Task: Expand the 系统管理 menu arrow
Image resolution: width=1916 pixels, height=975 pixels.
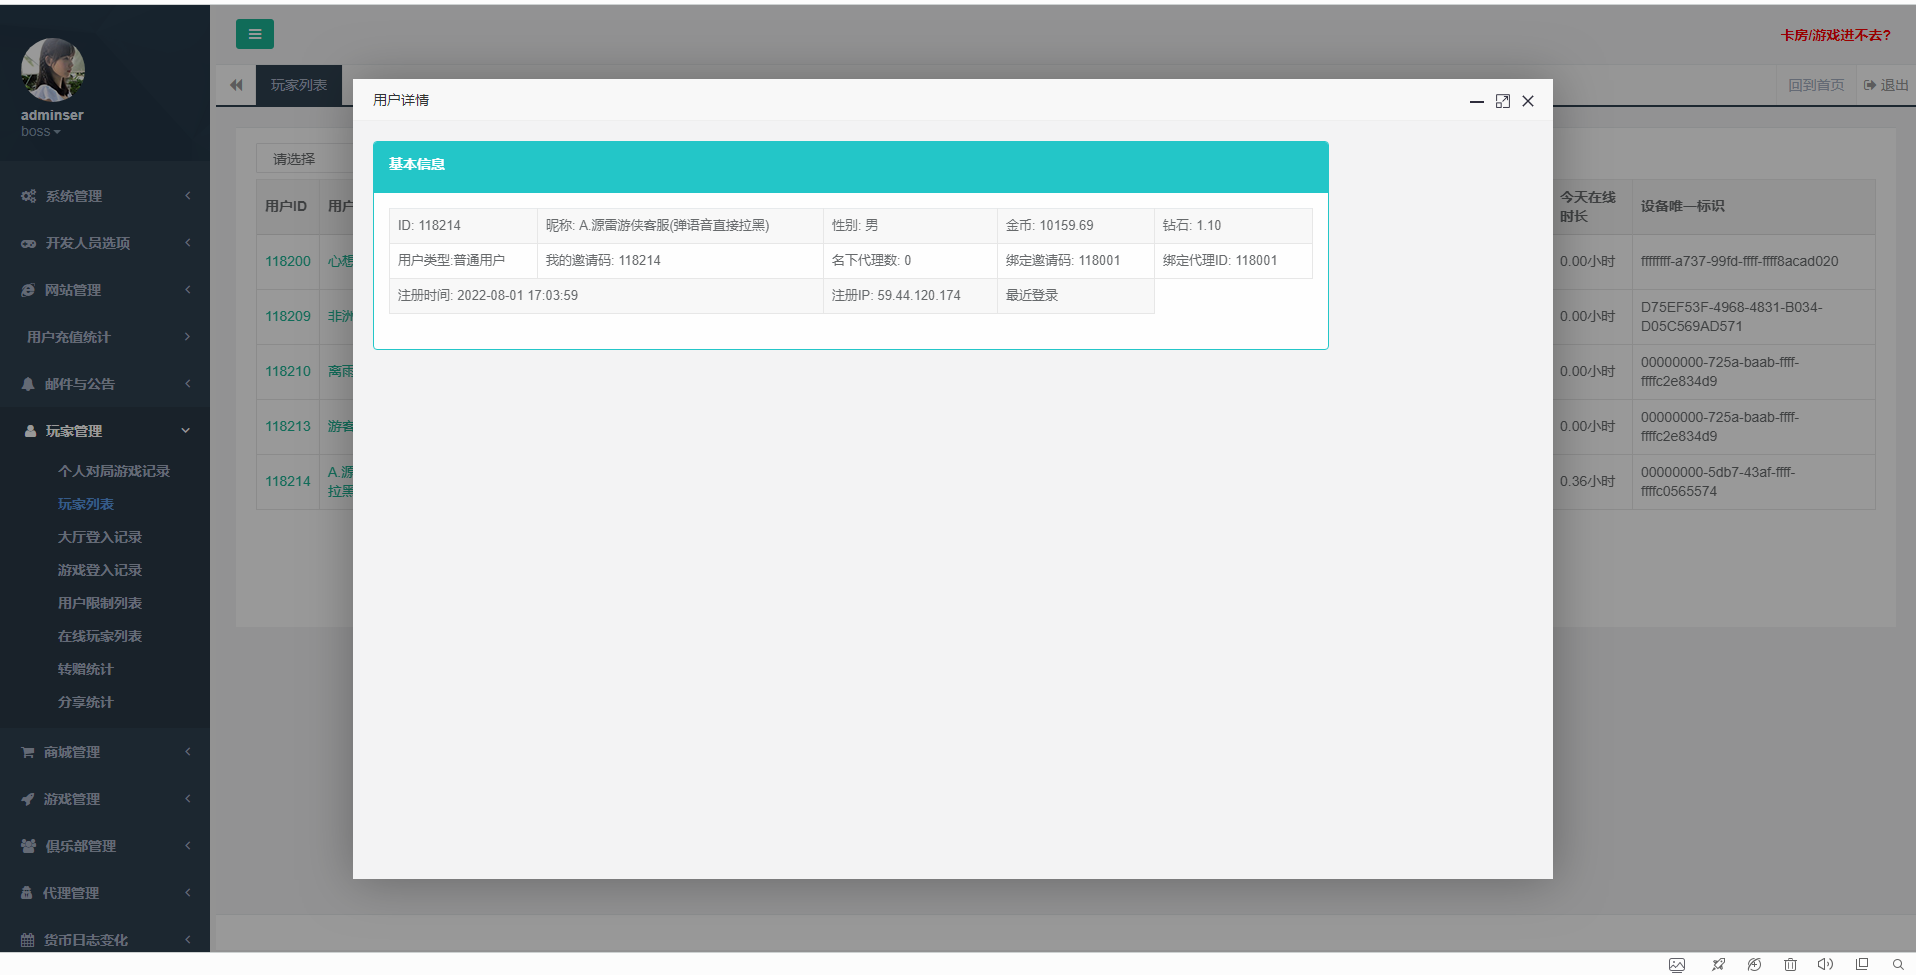Action: tap(187, 196)
